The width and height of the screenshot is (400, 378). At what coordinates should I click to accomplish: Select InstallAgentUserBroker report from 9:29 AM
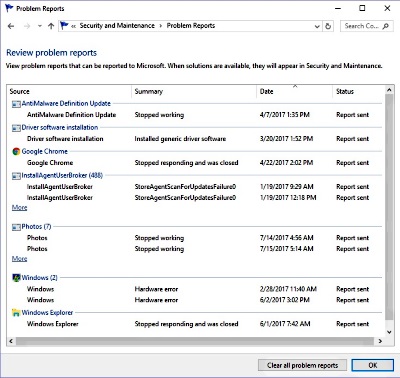pyautogui.click(x=197, y=187)
